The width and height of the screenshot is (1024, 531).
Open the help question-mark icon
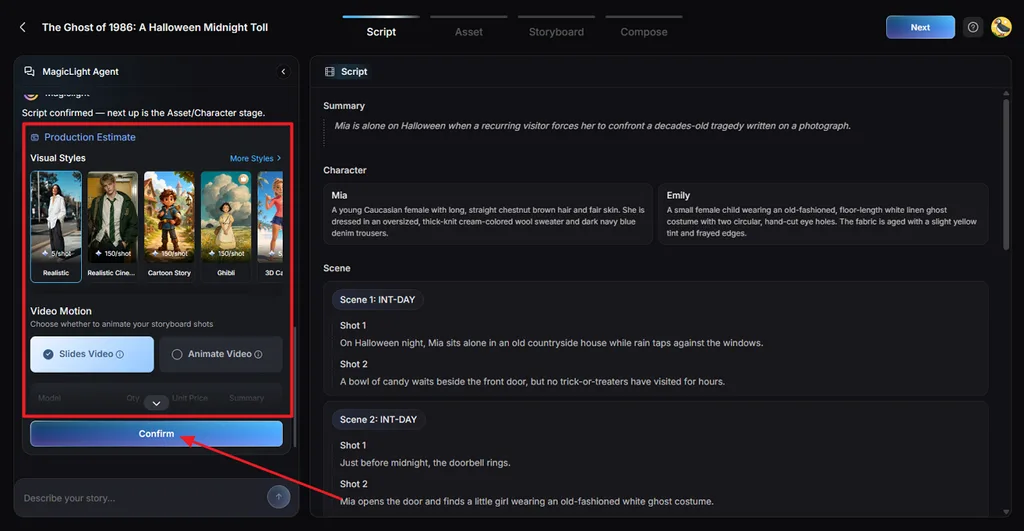pyautogui.click(x=972, y=27)
